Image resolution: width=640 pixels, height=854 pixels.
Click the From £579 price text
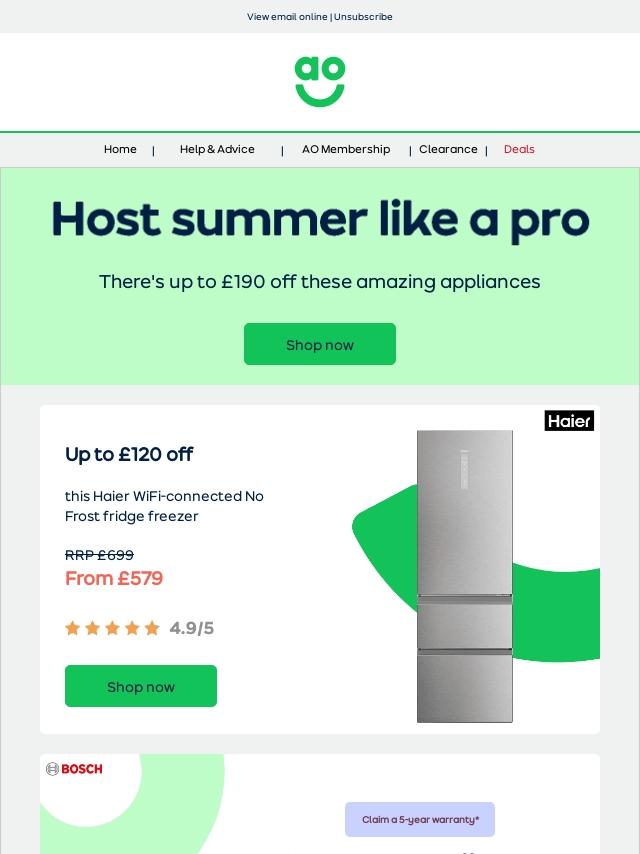pyautogui.click(x=114, y=578)
